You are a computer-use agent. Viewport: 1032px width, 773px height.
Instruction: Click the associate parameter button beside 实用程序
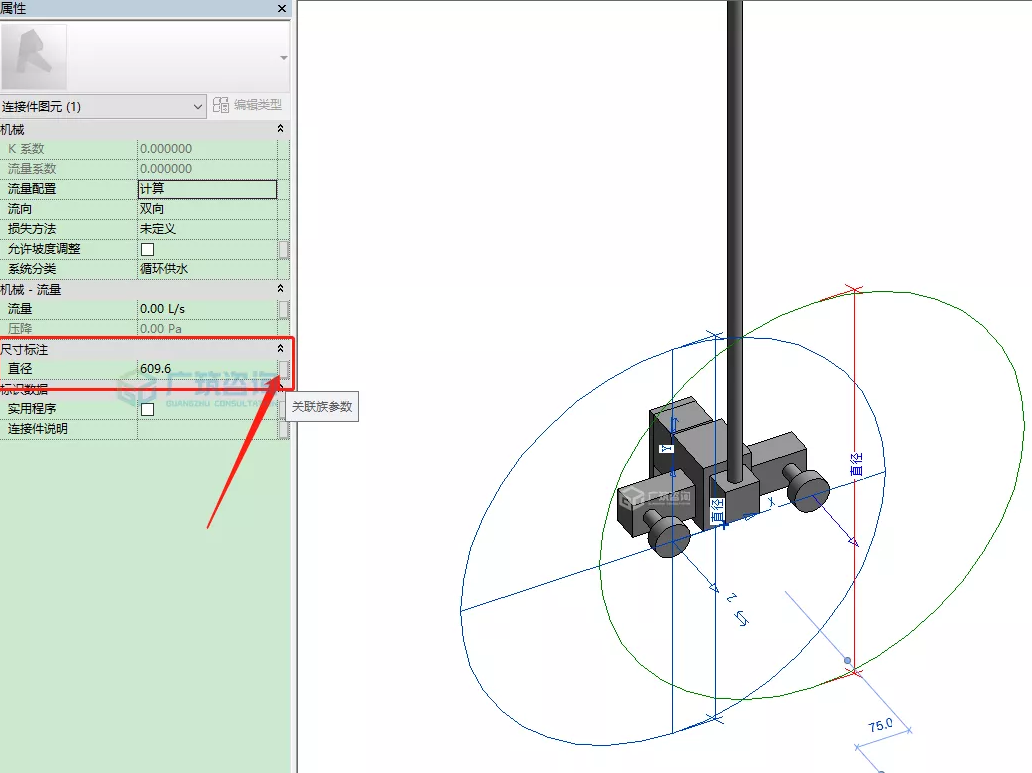[x=285, y=408]
